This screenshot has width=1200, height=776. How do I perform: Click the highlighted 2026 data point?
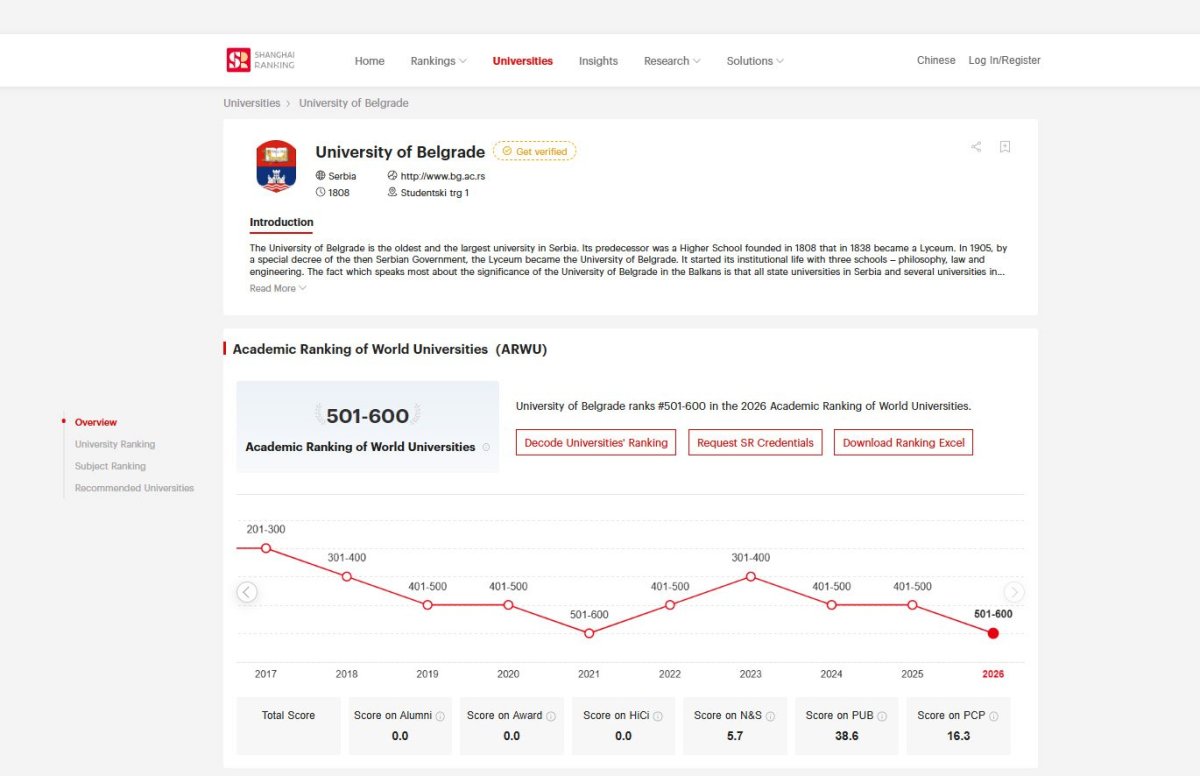click(x=993, y=633)
